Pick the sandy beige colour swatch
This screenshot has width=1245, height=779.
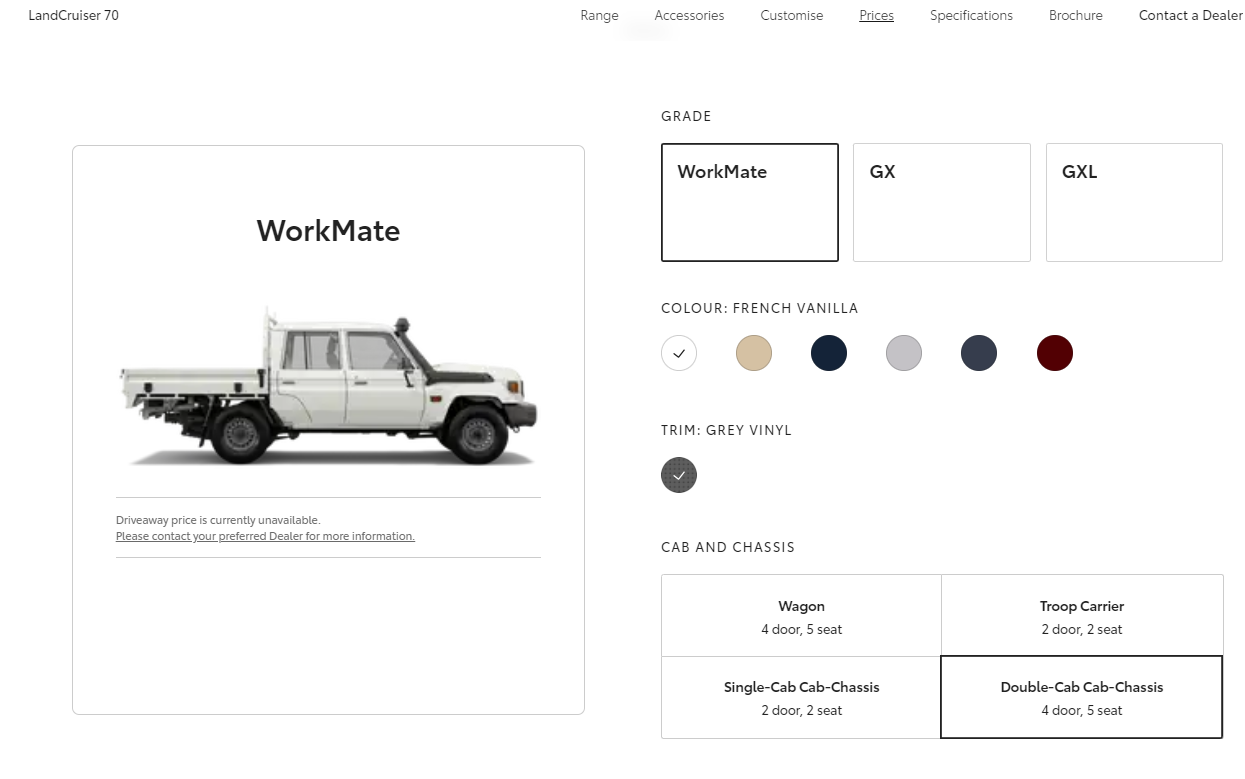click(x=754, y=353)
